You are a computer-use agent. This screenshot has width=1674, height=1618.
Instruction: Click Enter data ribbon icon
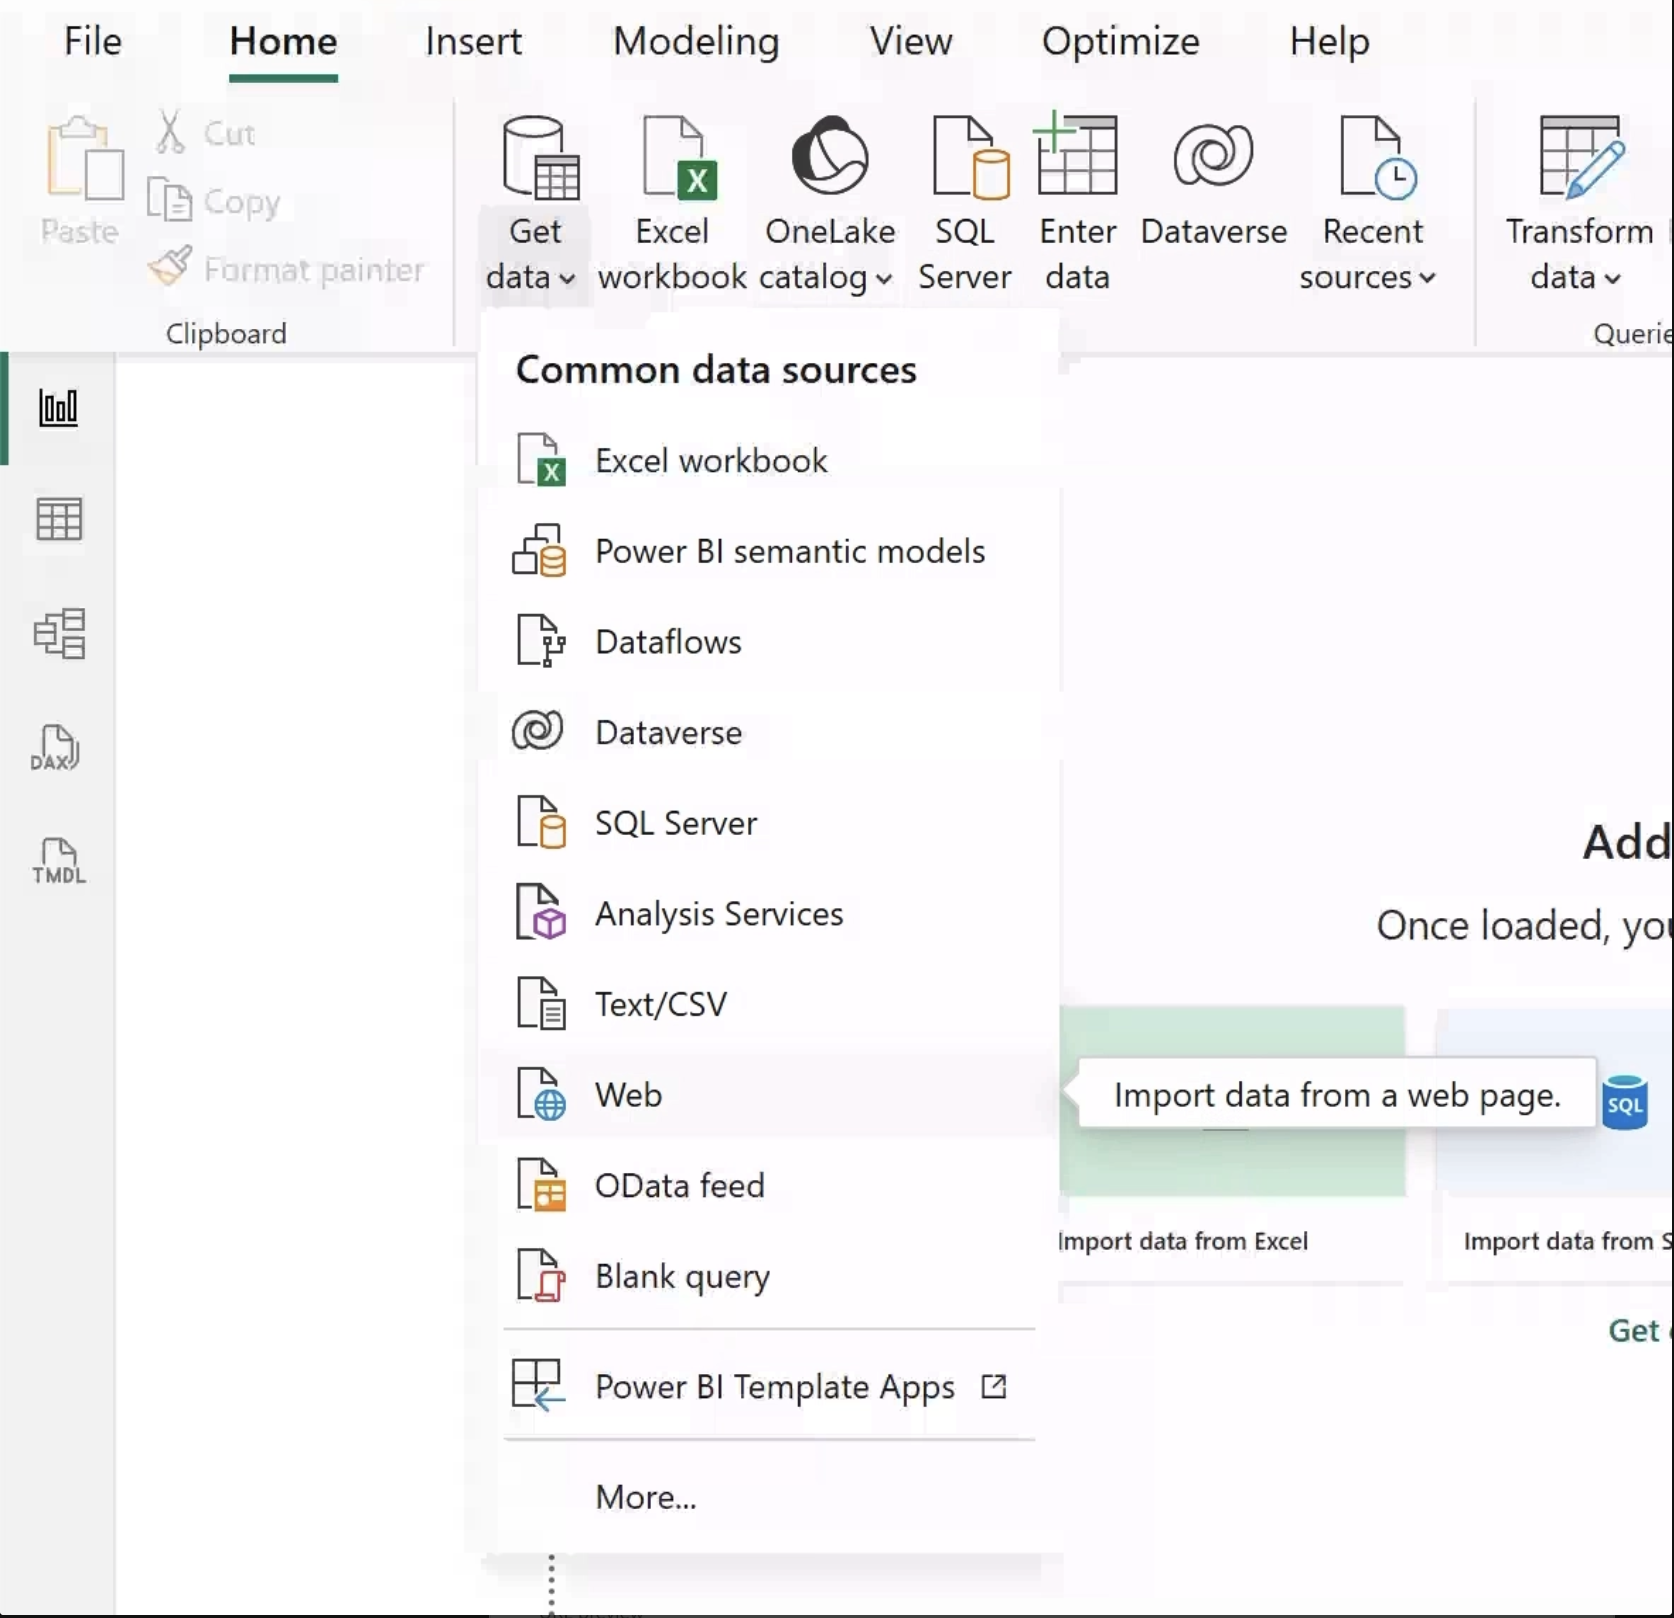coord(1077,154)
